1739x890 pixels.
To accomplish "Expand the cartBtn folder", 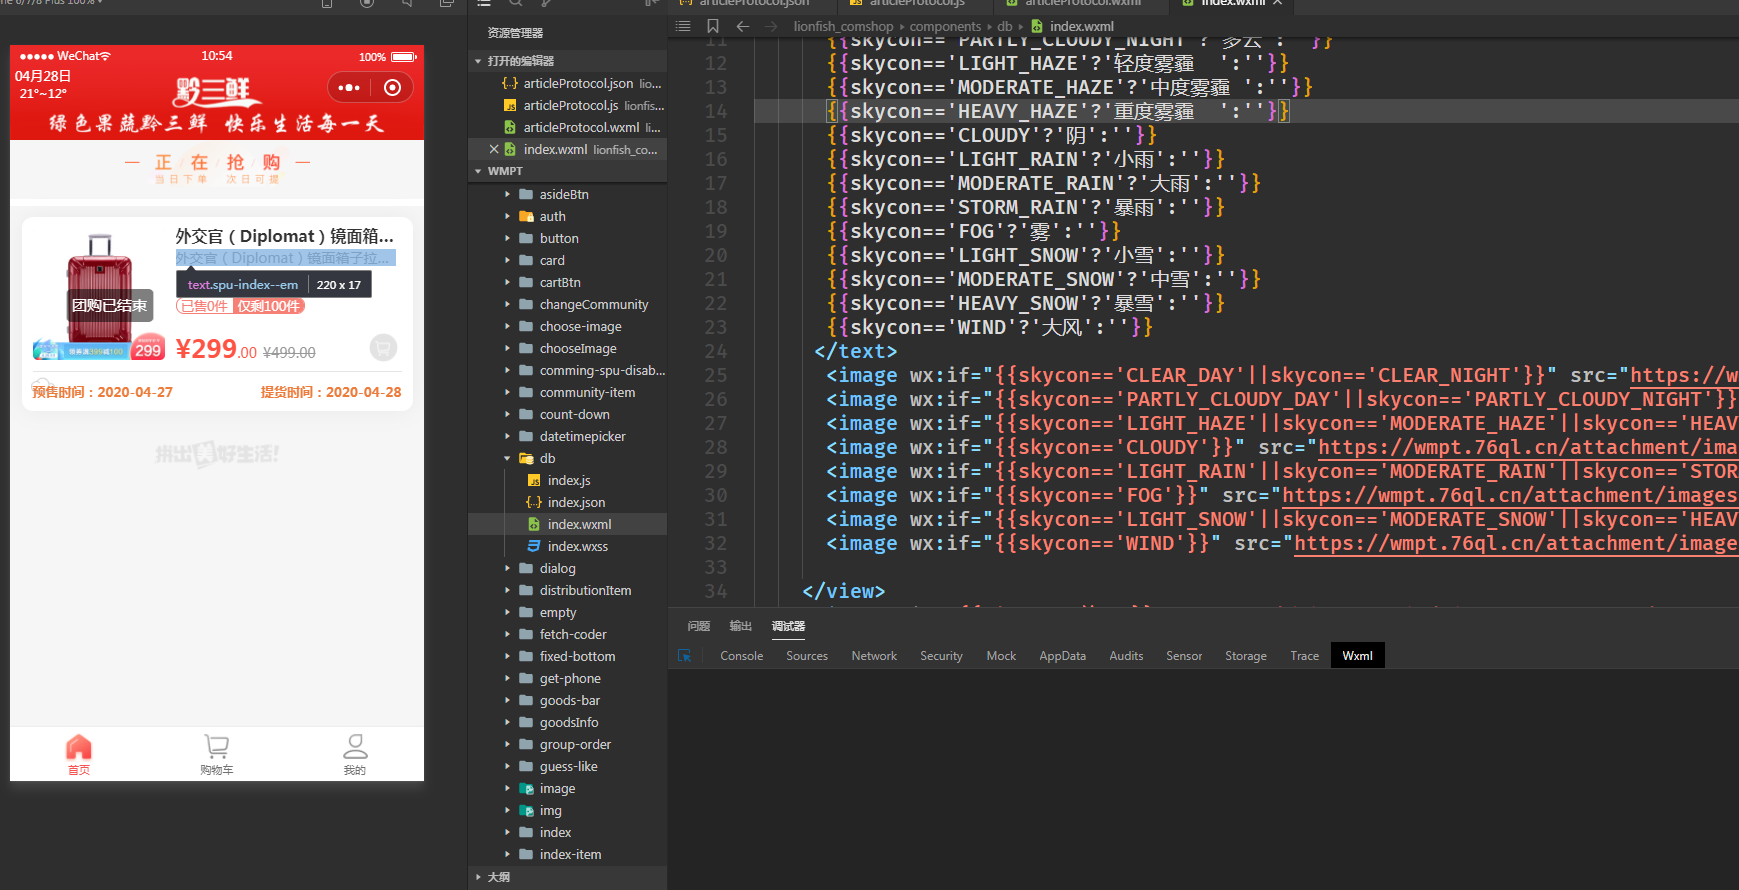I will 508,282.
